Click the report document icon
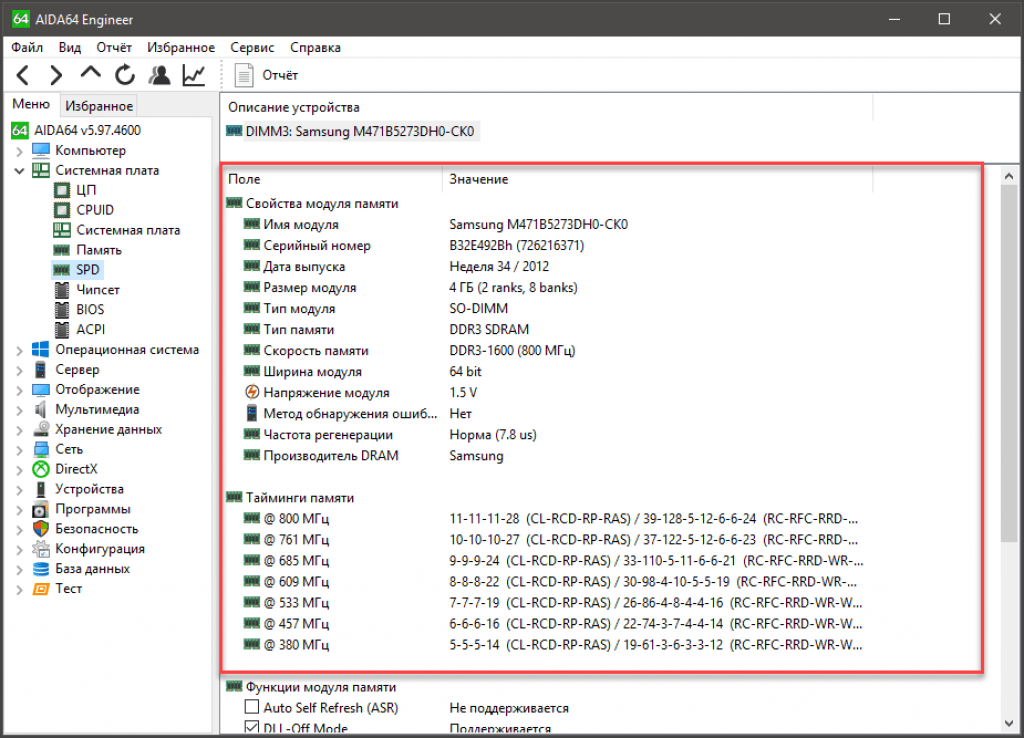The image size is (1024, 738). tap(244, 76)
